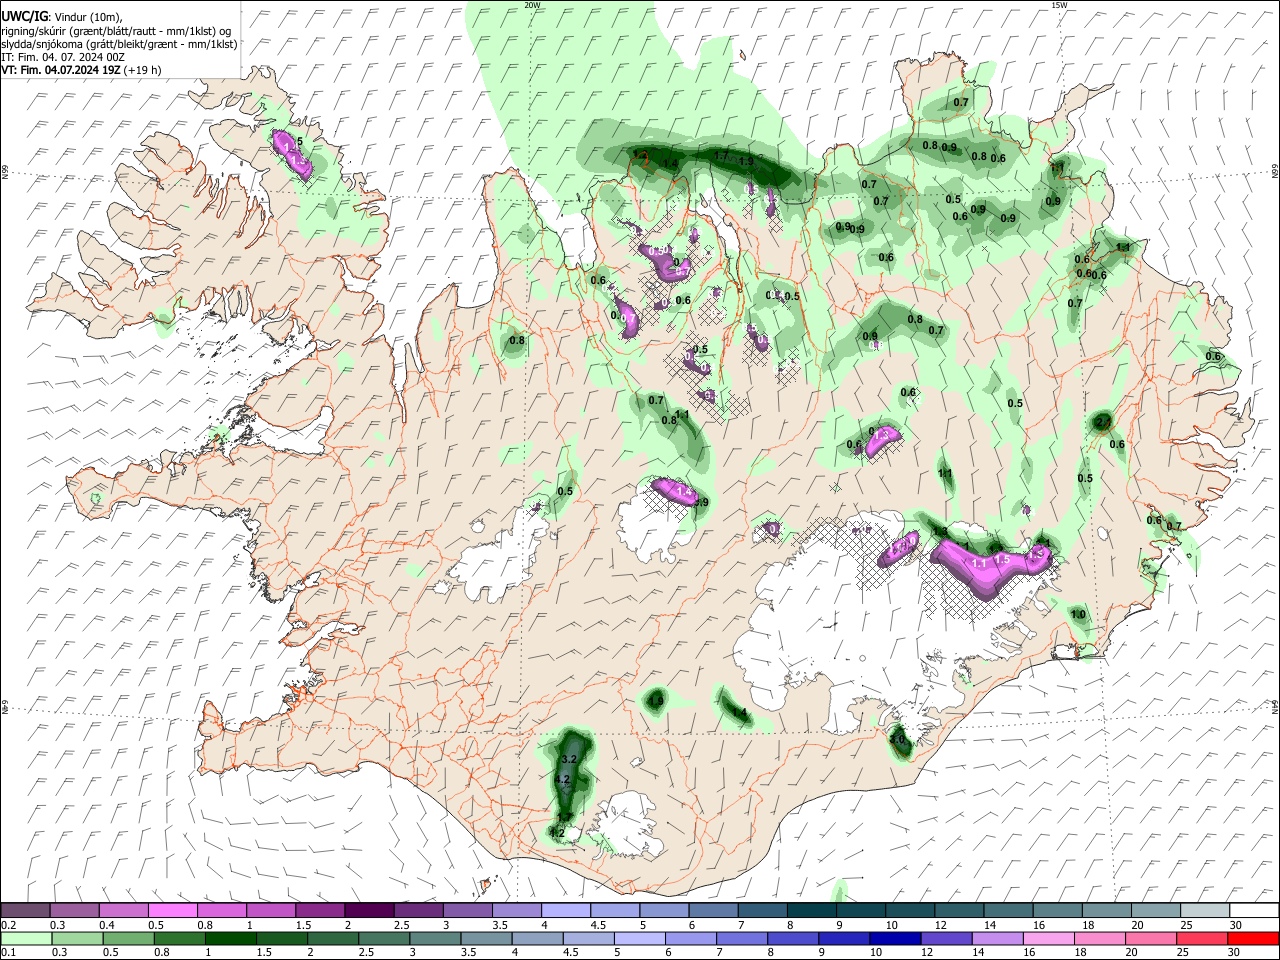Pick darkest green rain swatch between 1 and 1.5

(x=229, y=938)
